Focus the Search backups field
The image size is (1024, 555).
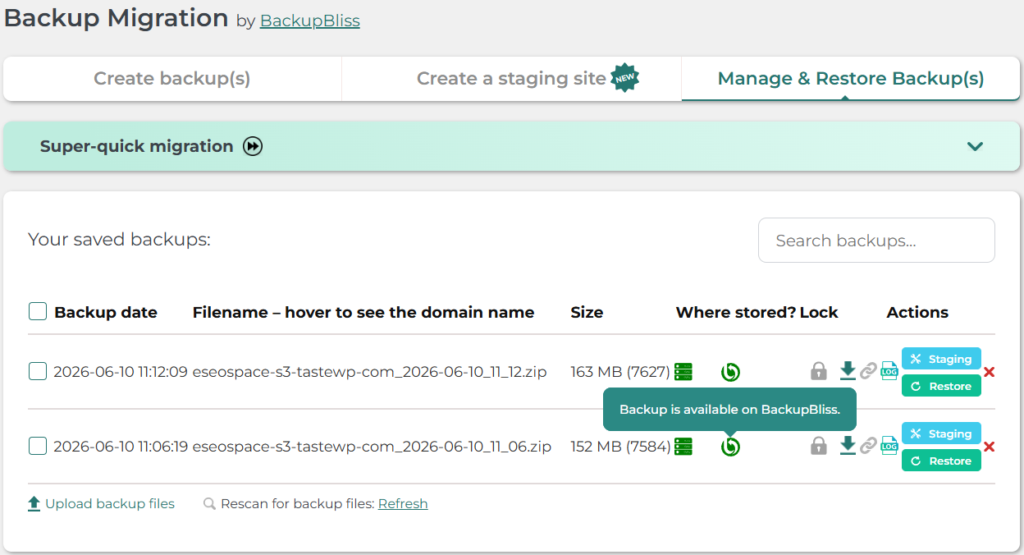[x=876, y=240]
